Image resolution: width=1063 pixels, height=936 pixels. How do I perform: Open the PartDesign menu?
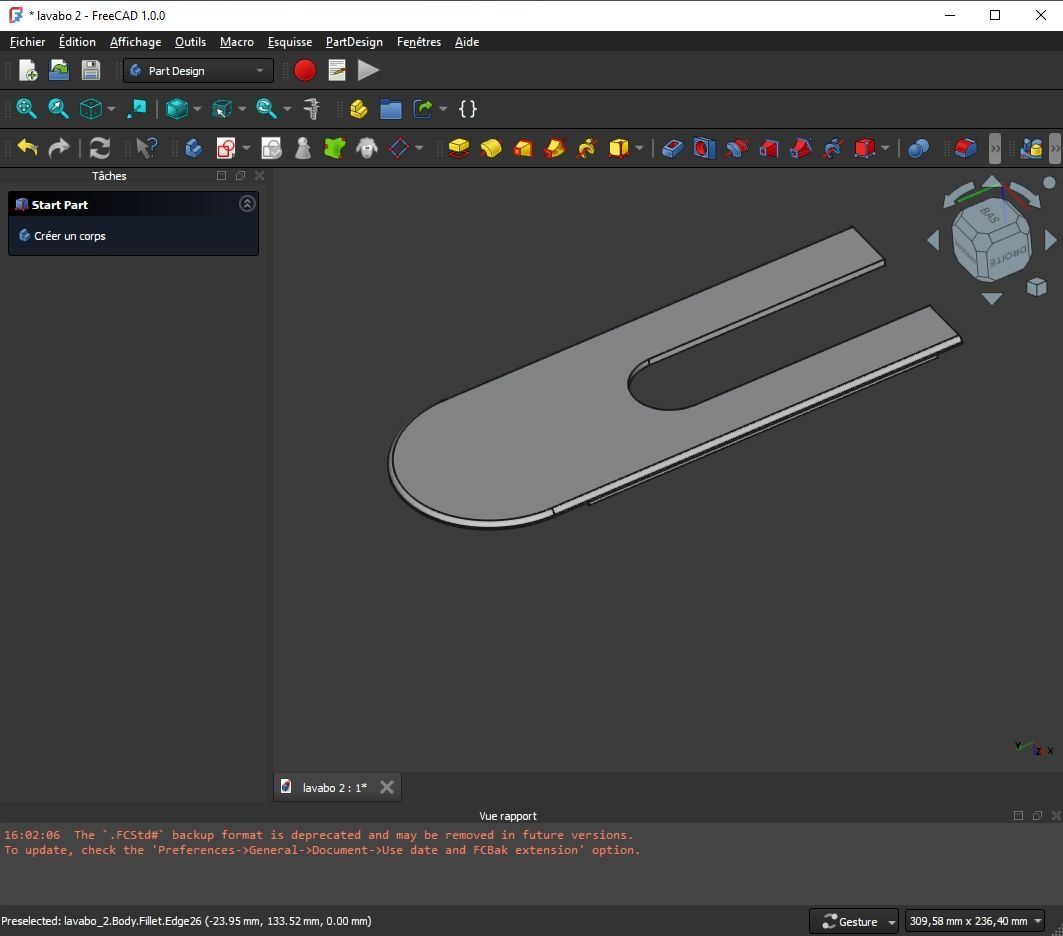point(354,42)
